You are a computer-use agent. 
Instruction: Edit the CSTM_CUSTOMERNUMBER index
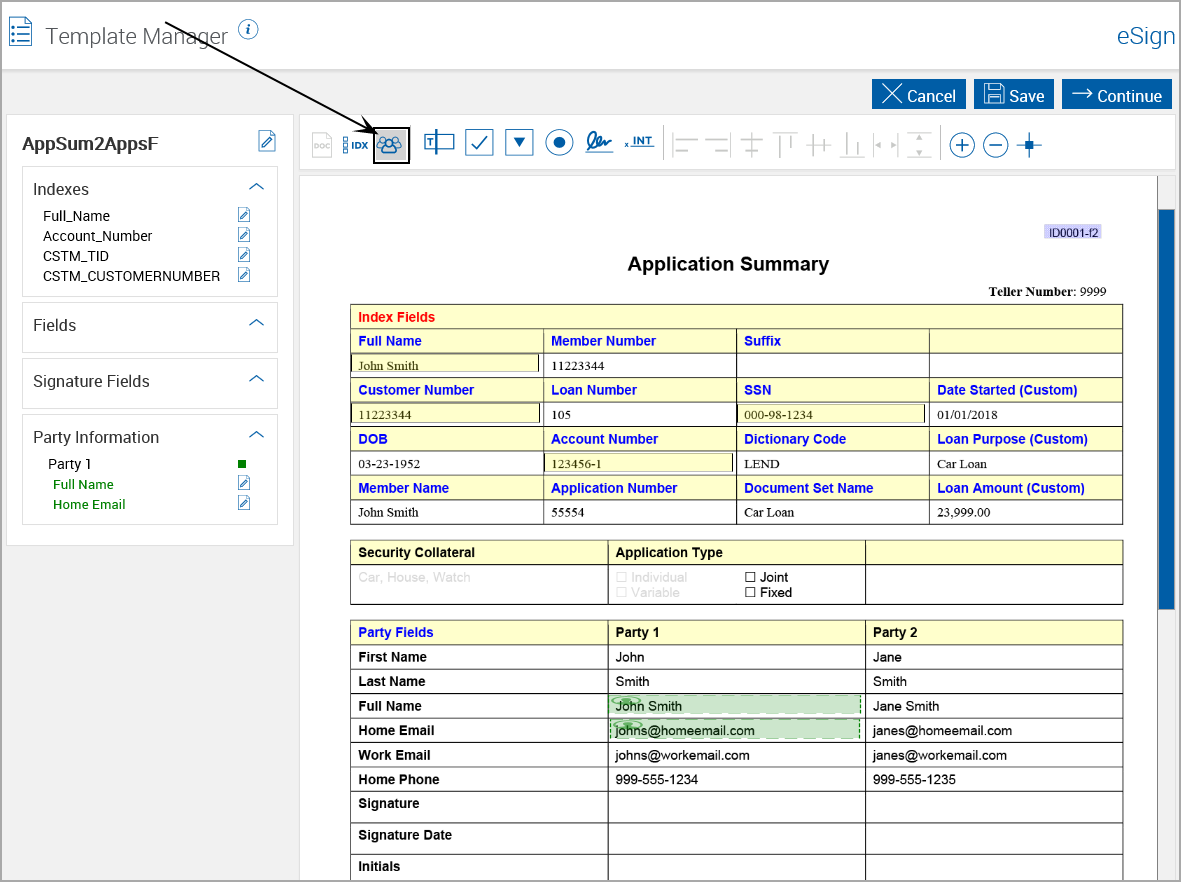(244, 275)
